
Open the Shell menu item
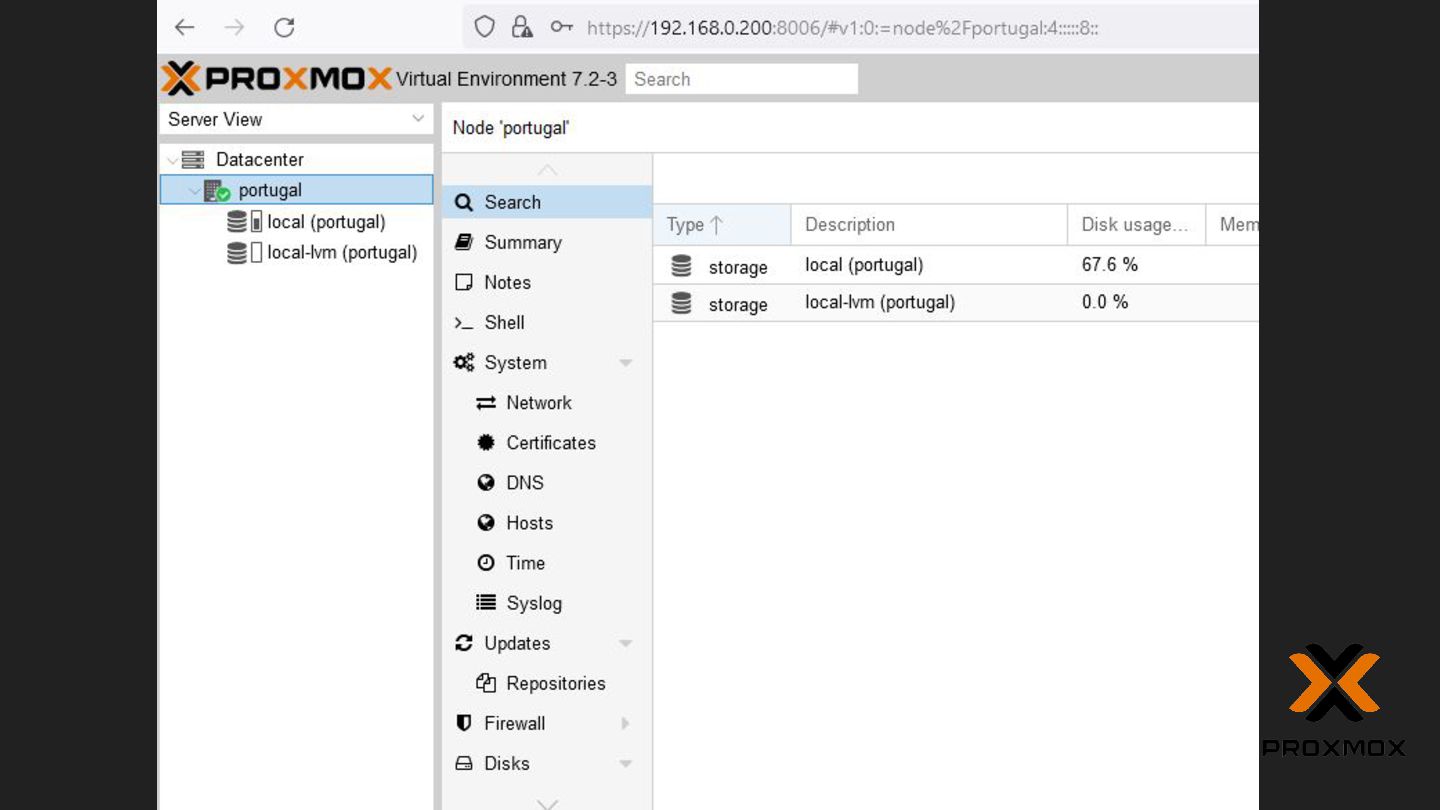coord(547,322)
